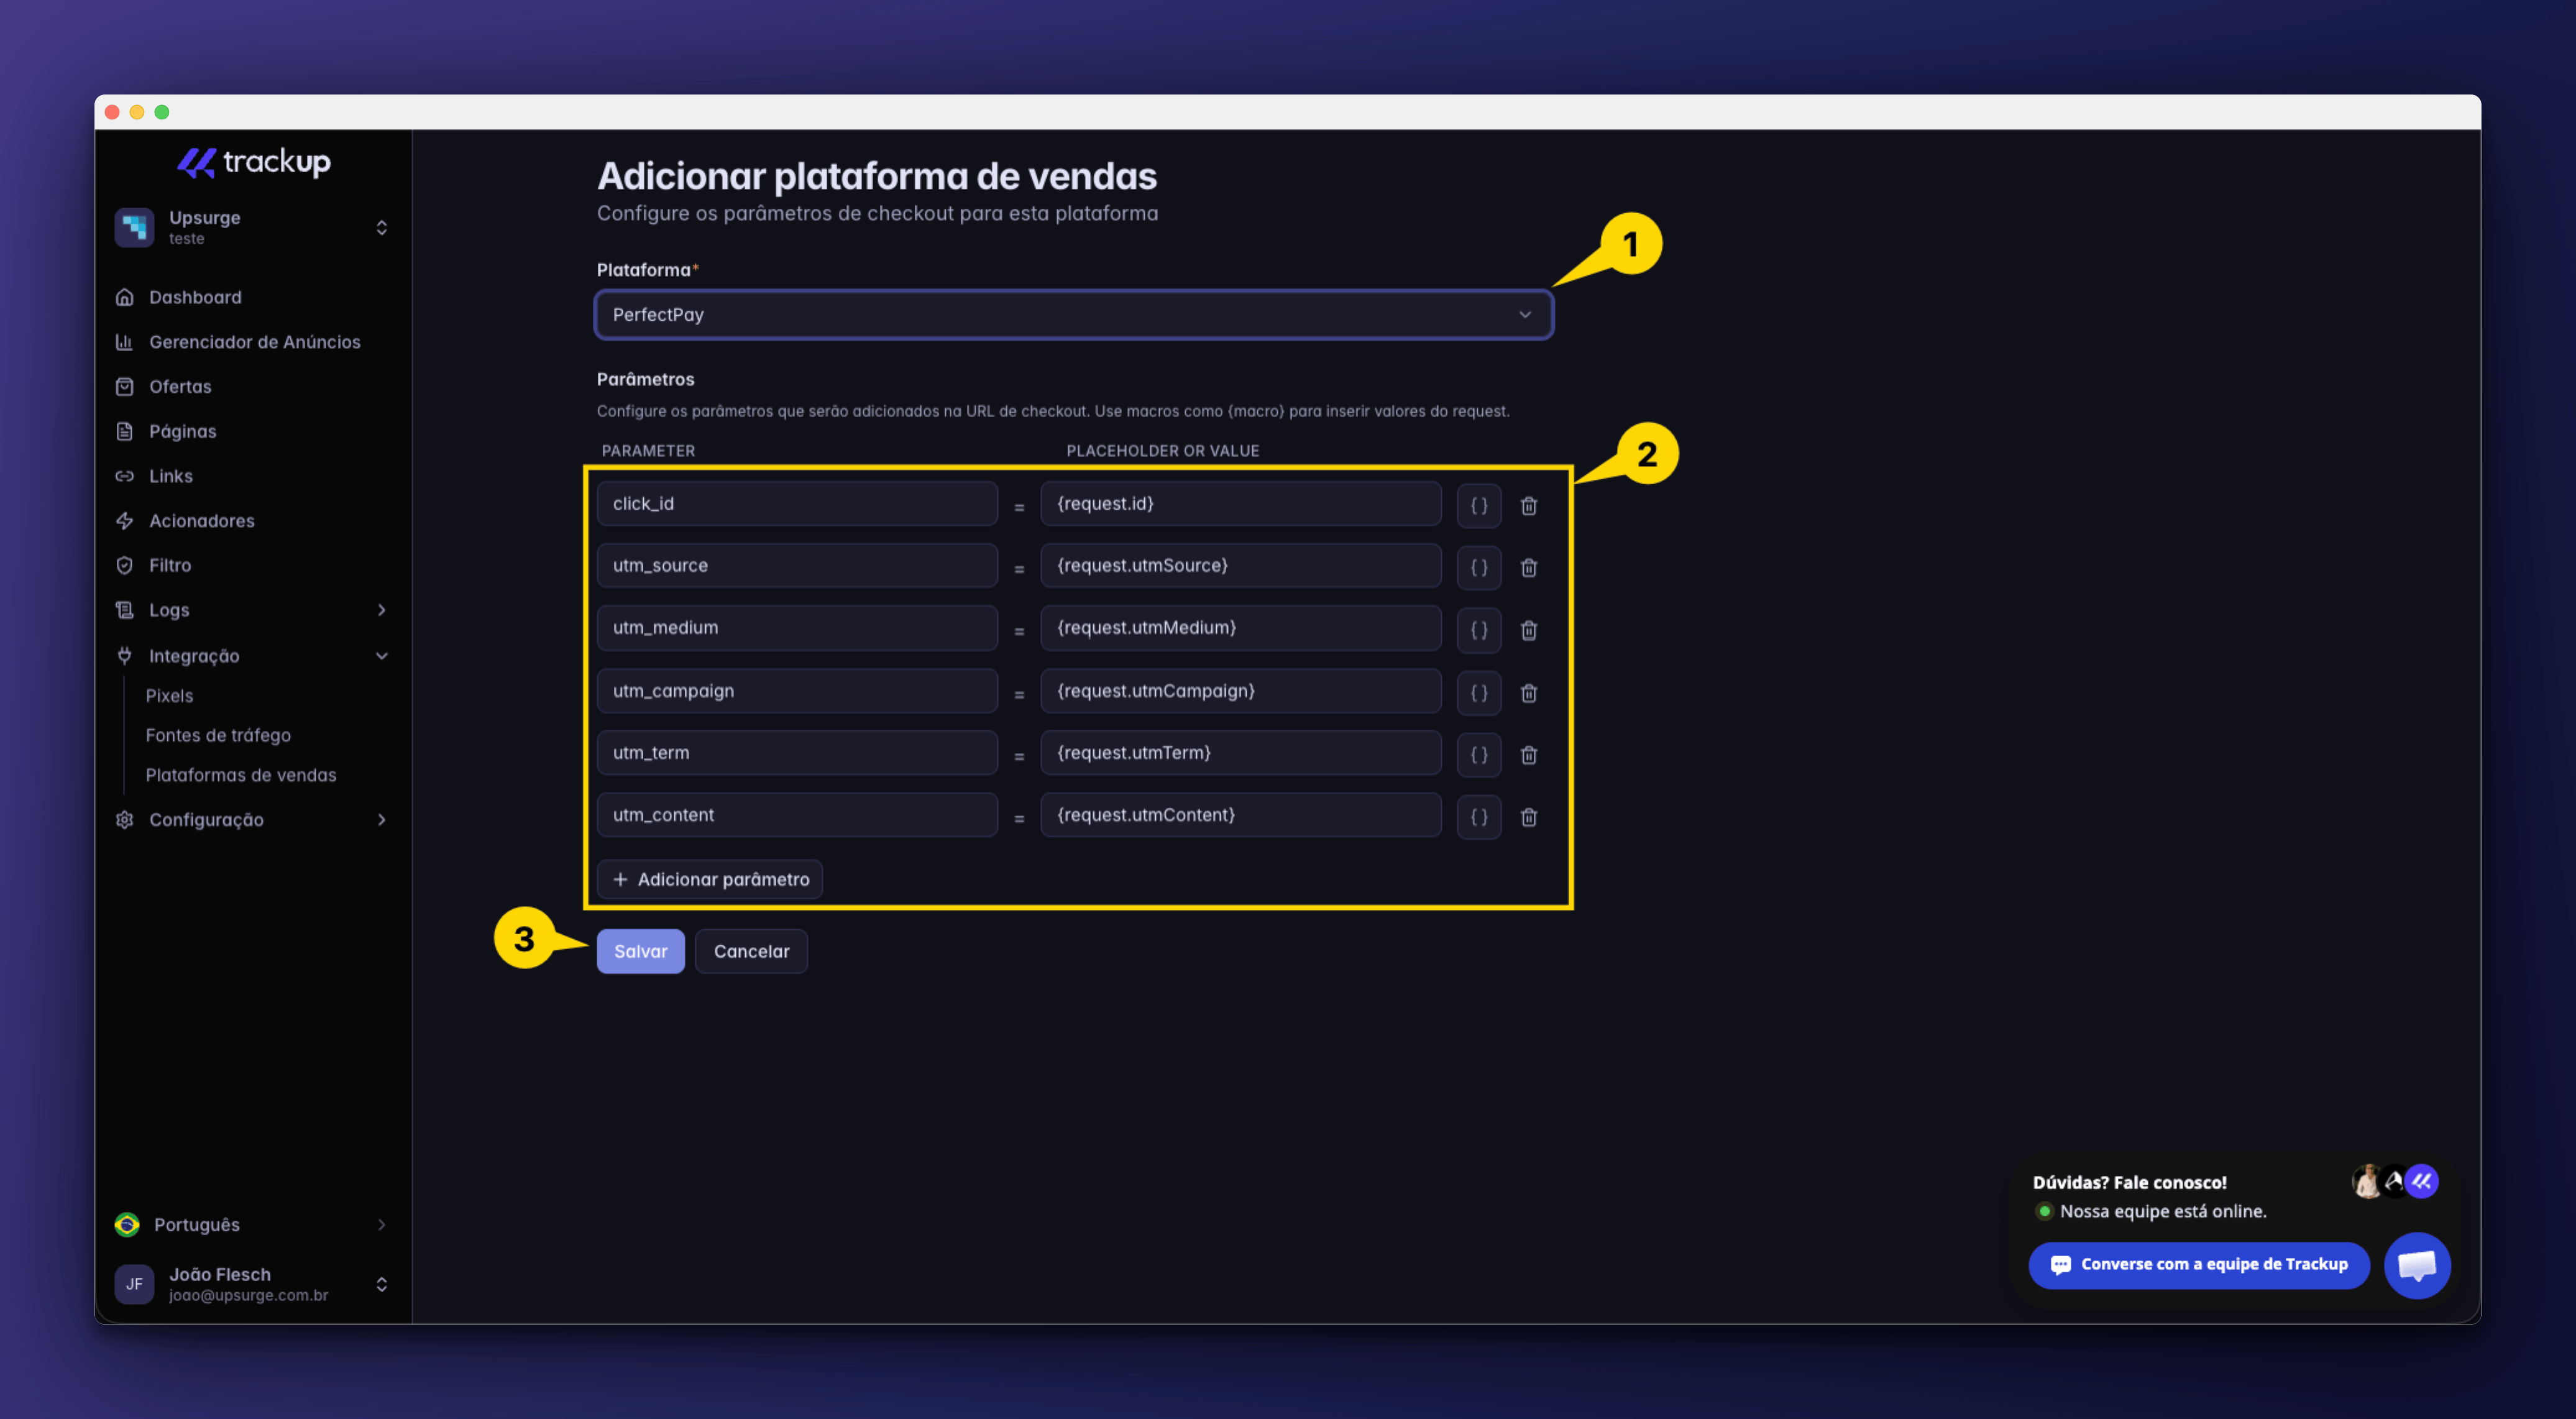Open Pixels under Integração
The height and width of the screenshot is (1419, 2576).
click(169, 696)
